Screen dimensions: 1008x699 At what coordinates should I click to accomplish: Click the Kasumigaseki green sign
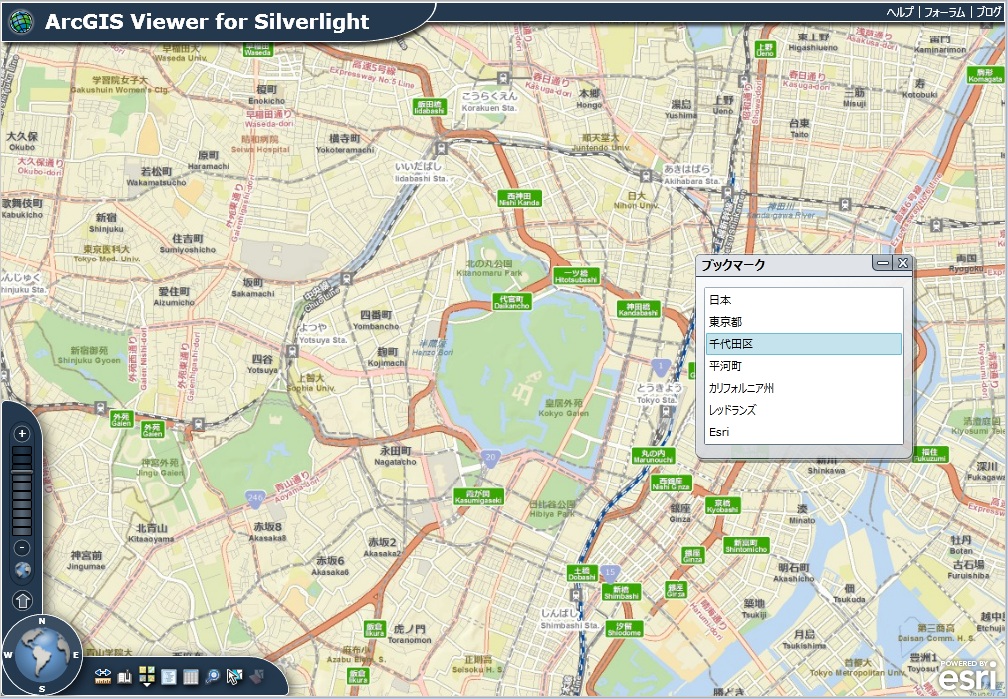tap(478, 496)
